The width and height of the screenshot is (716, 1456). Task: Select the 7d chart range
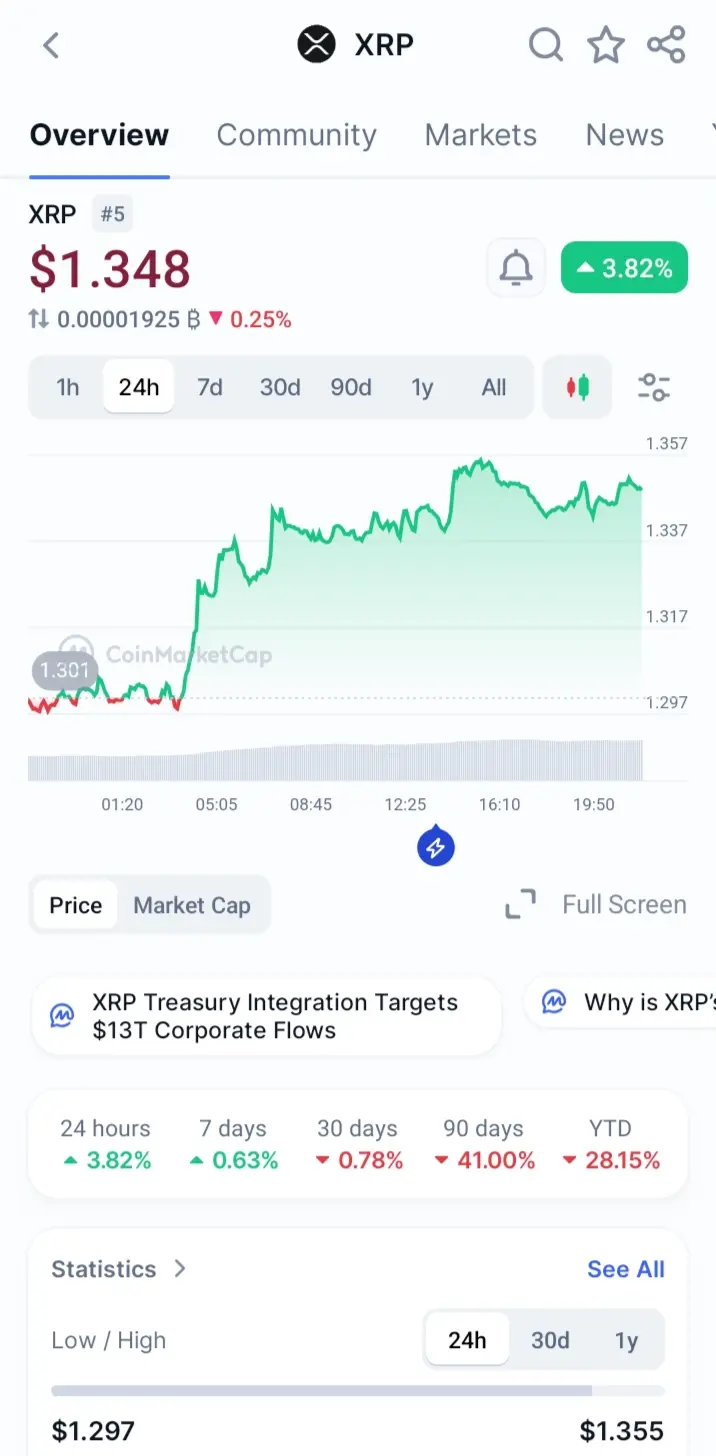[x=210, y=387]
